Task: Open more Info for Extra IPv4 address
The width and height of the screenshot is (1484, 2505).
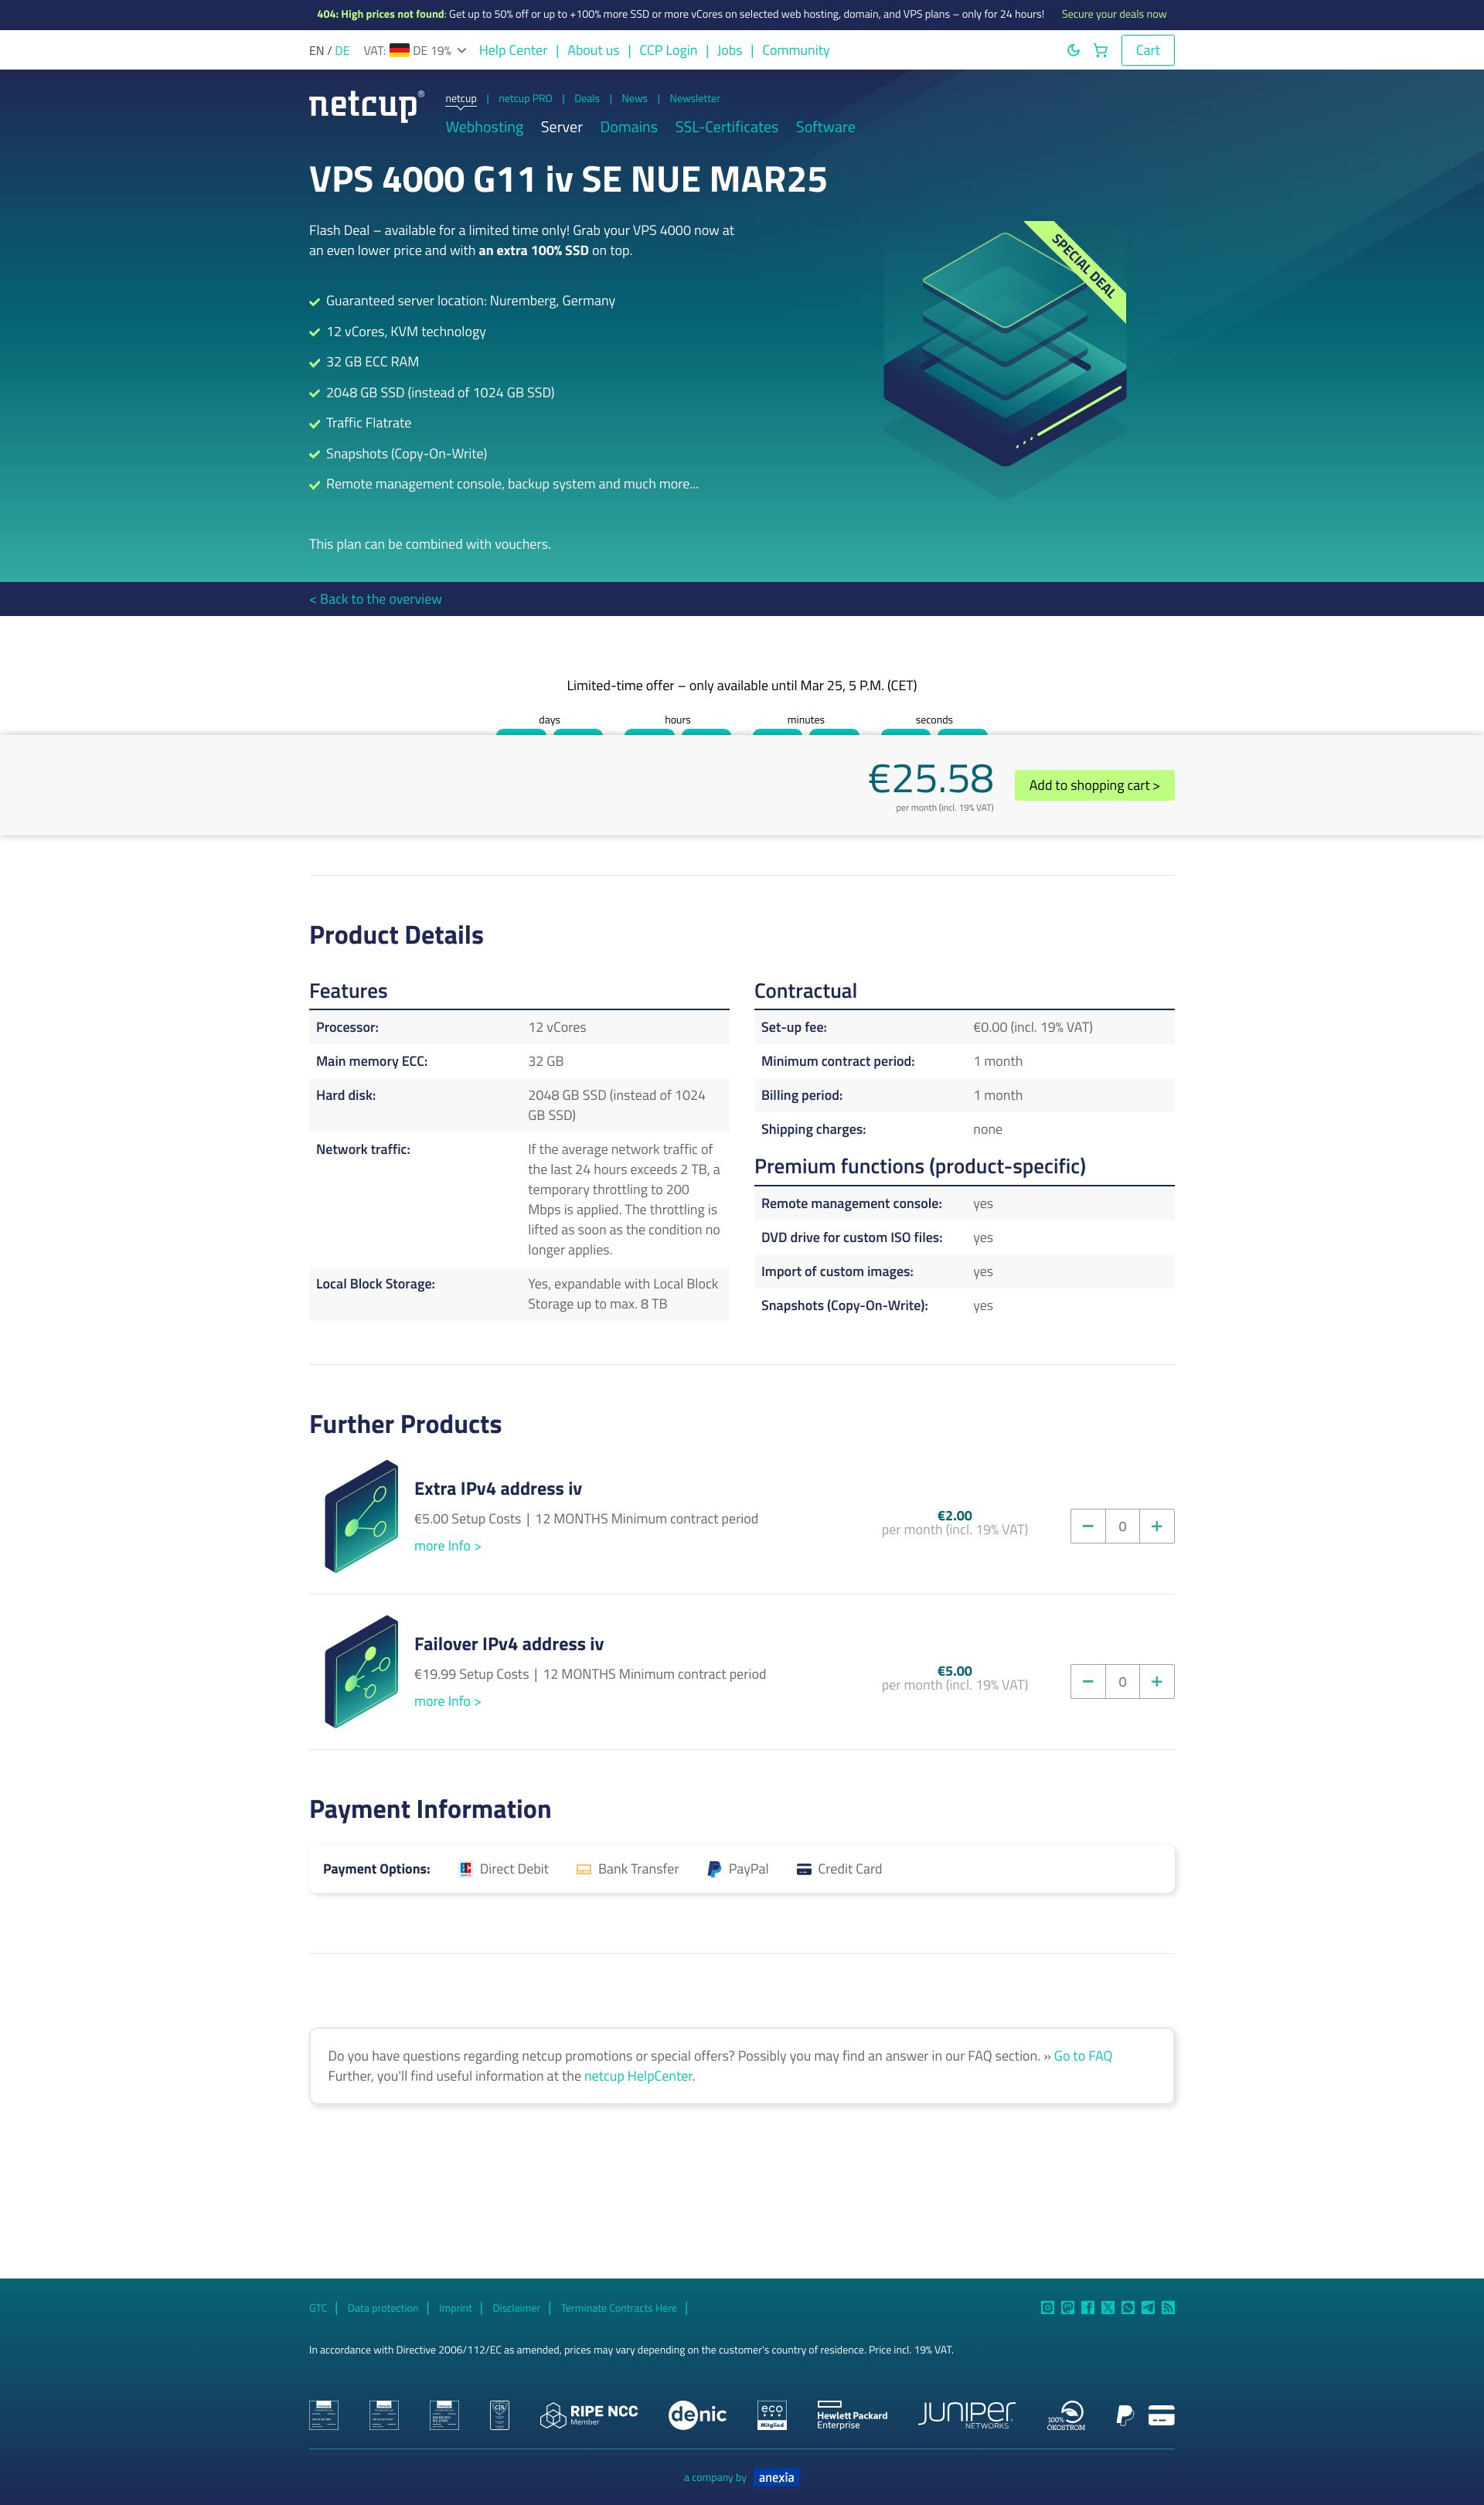Action: pos(447,1546)
